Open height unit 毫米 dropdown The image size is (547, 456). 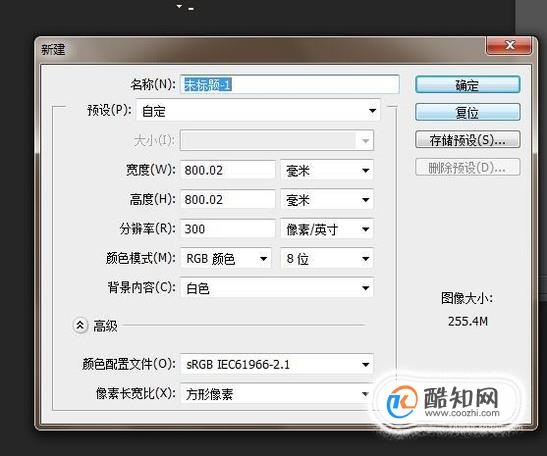[x=327, y=200]
